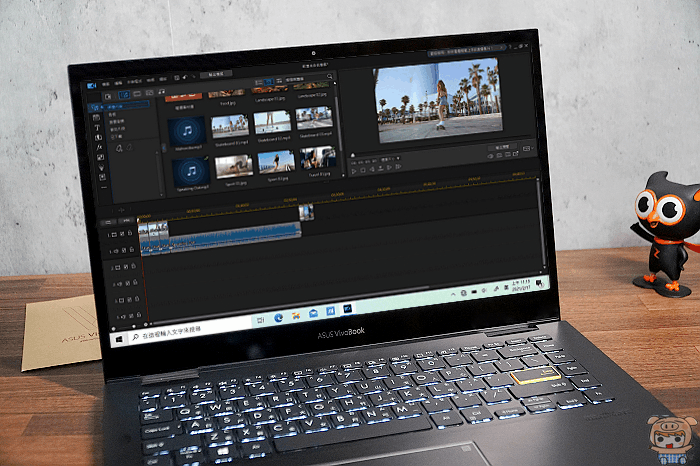Viewport: 700px width, 466px height.
Task: Switch library to details list view
Action: [258, 83]
